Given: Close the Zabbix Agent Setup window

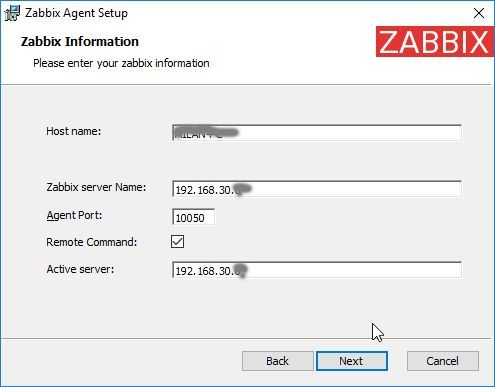Looking at the screenshot, I should pyautogui.click(x=479, y=13).
